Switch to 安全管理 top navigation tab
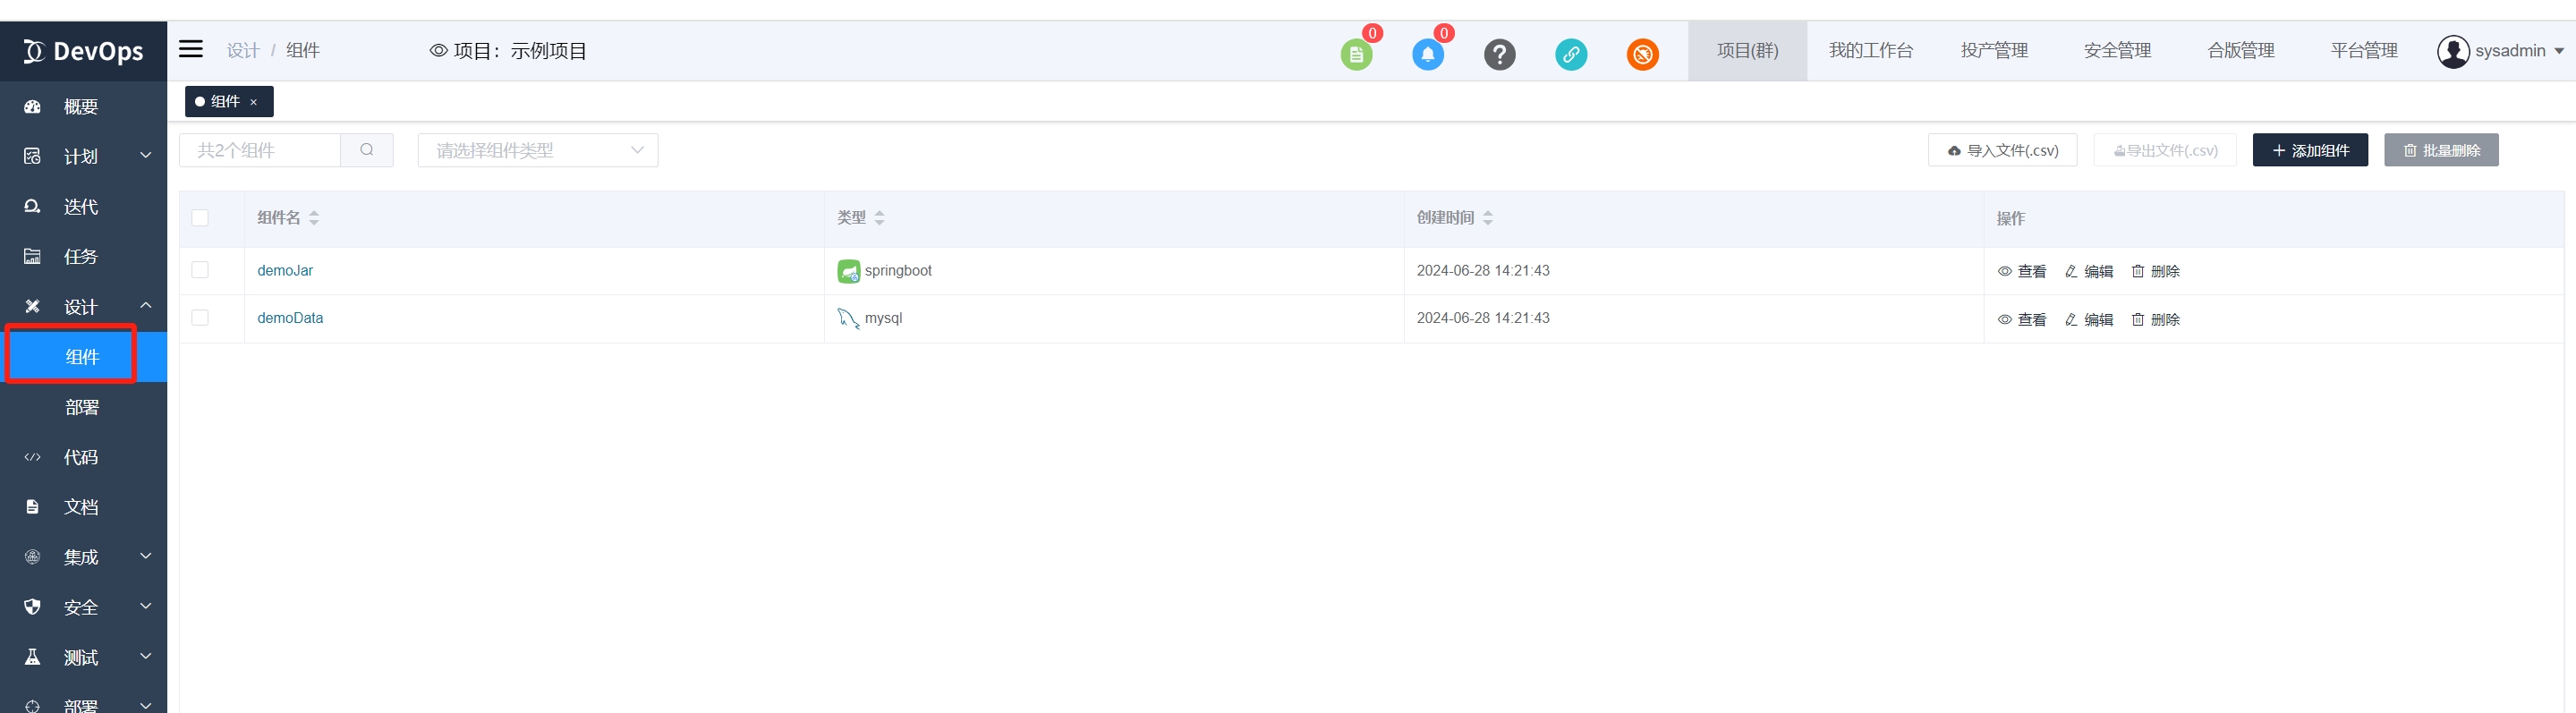 pyautogui.click(x=2117, y=51)
